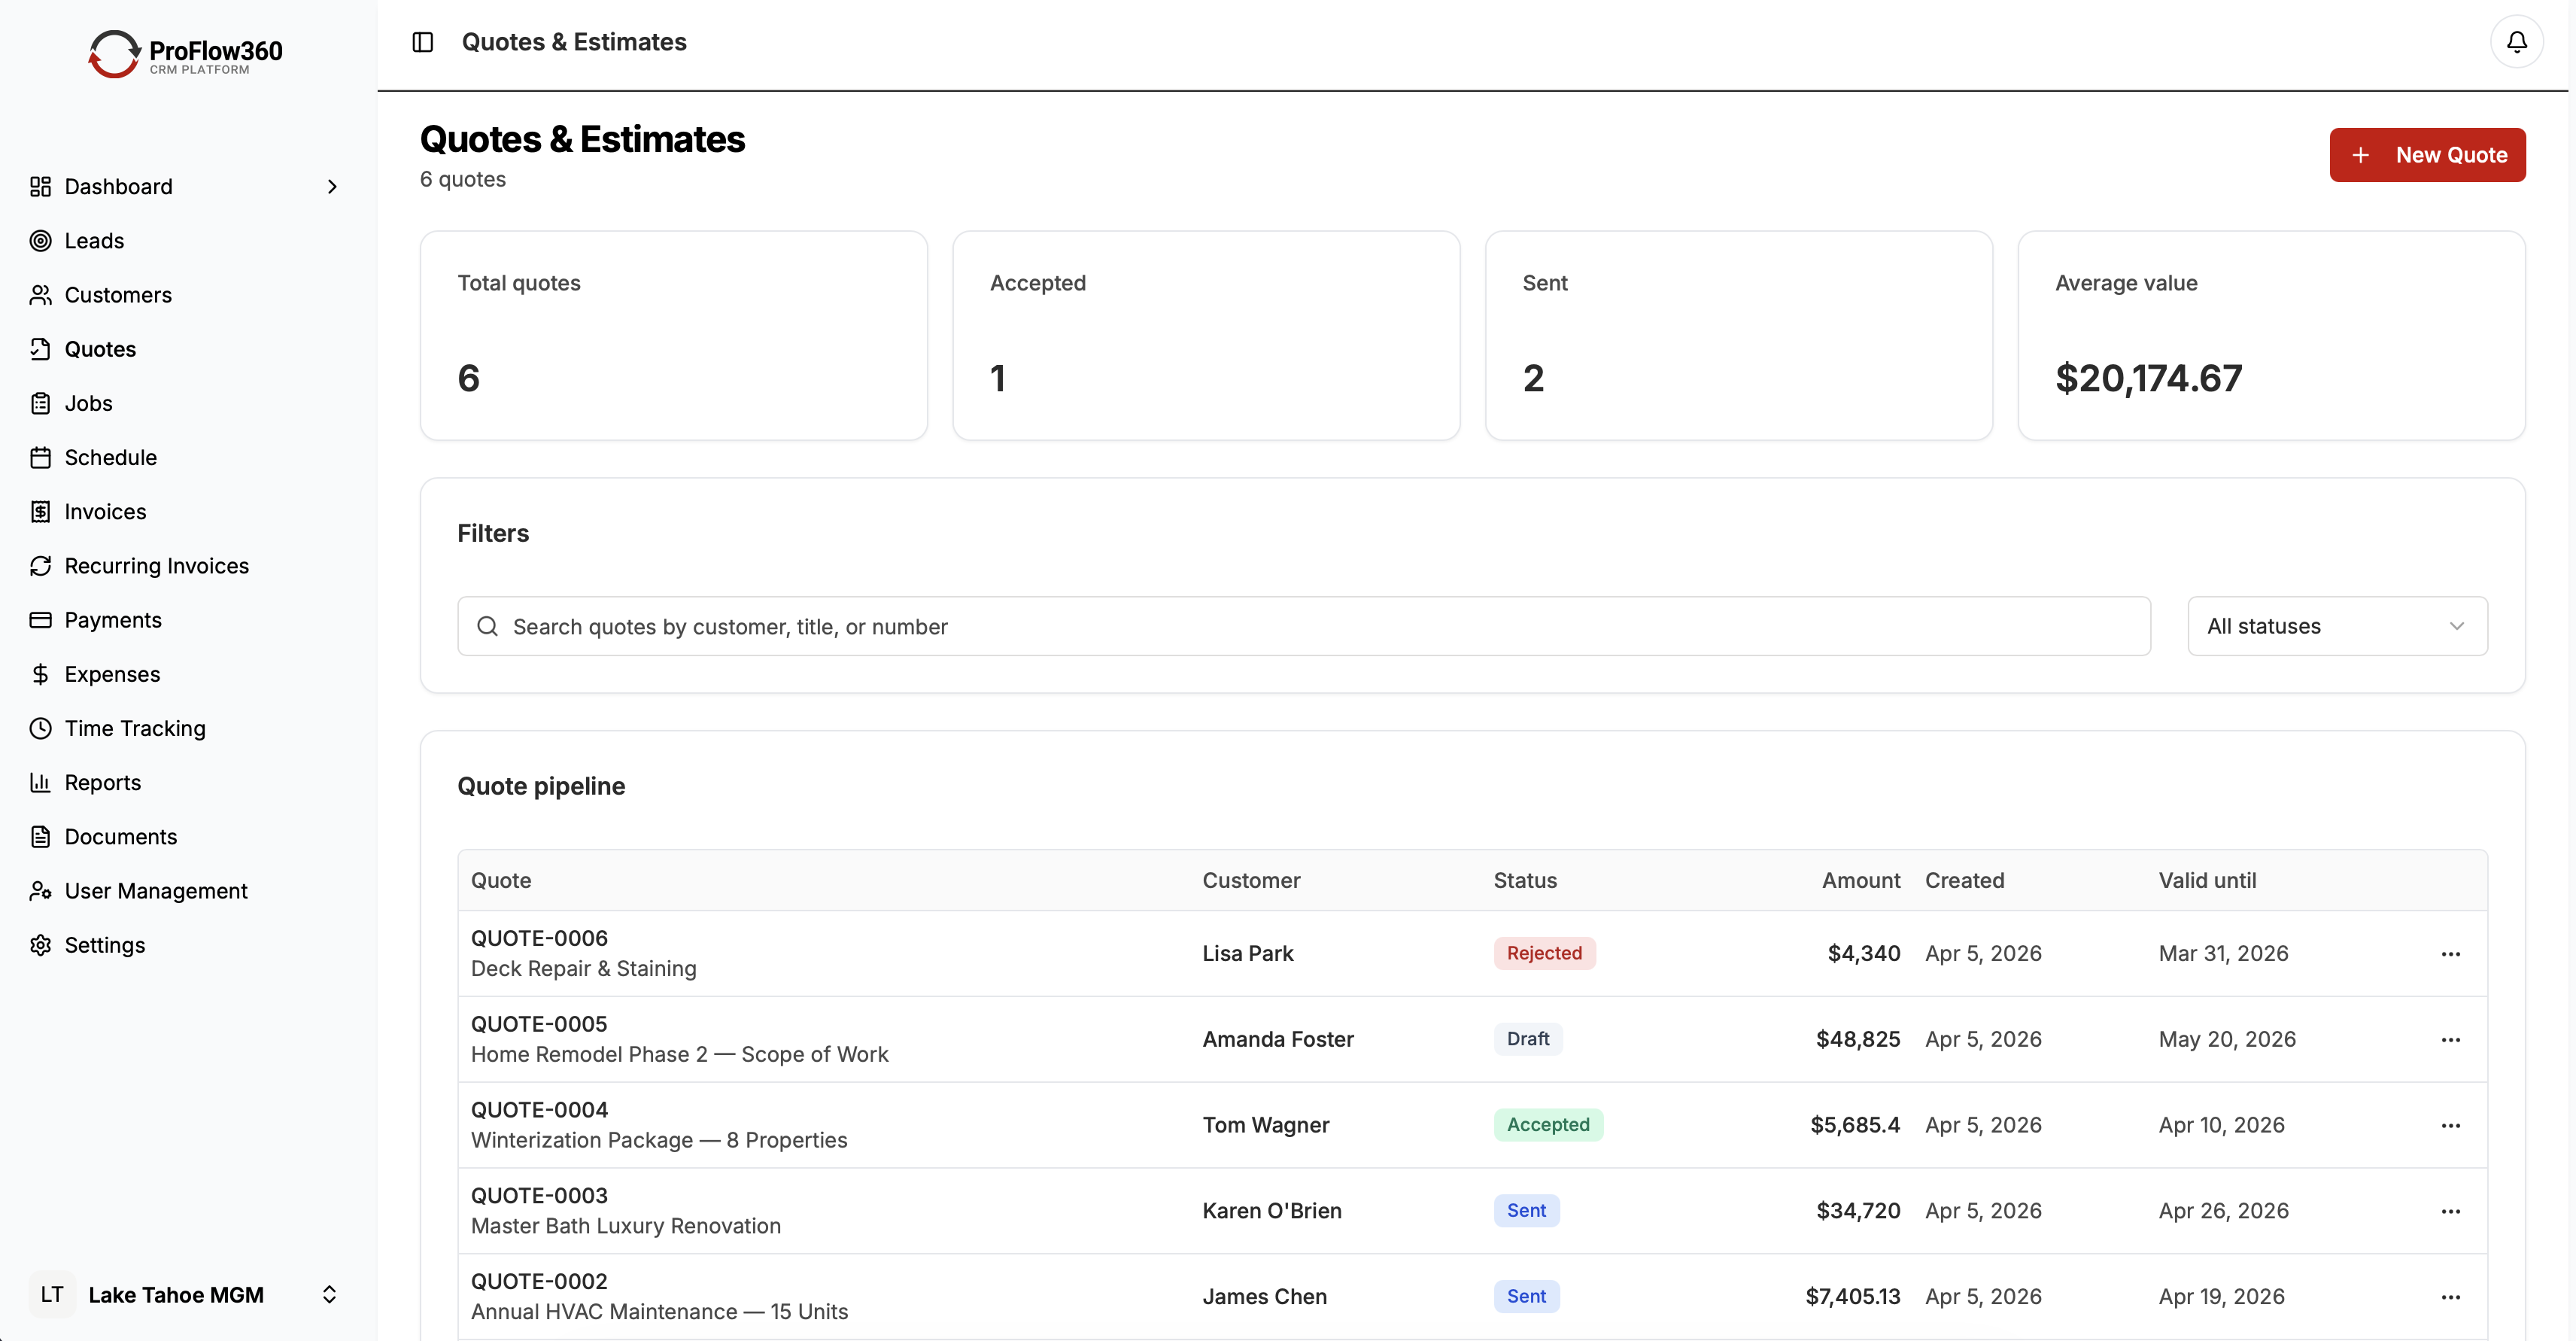This screenshot has width=2576, height=1341.
Task: Toggle the sidebar with the panel icon
Action: click(x=422, y=42)
